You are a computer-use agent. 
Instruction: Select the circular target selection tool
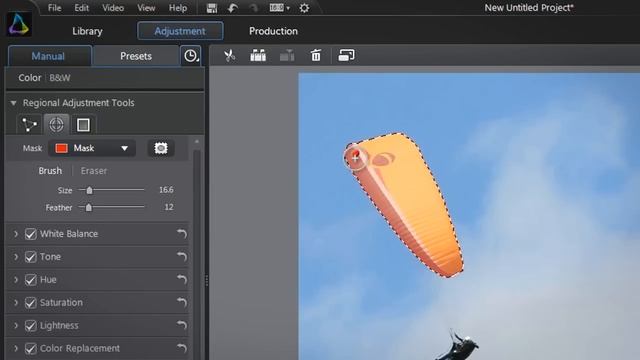[56, 124]
